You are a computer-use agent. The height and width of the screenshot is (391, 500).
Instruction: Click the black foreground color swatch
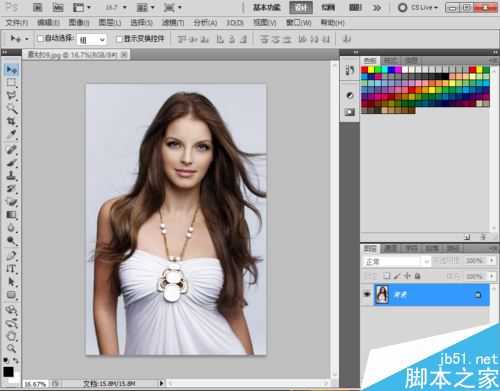(8, 371)
